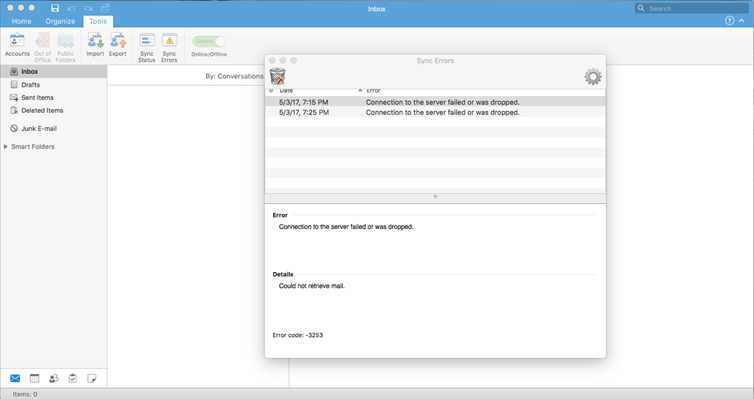754x399 pixels.
Task: Switch to Tasks view icon
Action: 73,378
